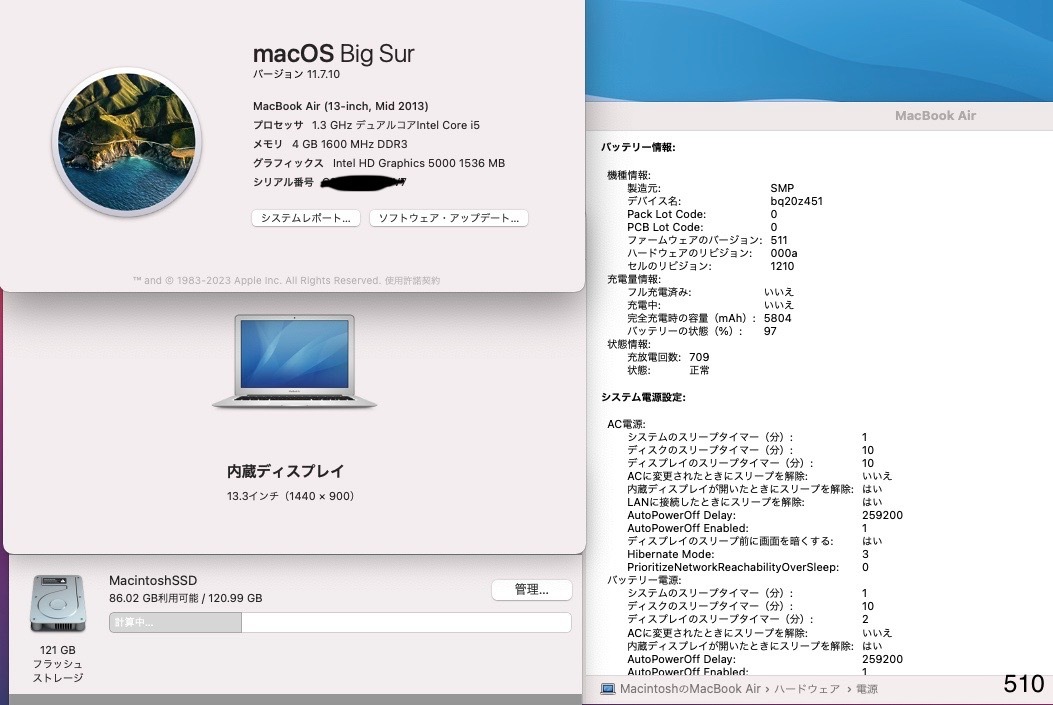Screen dimensions: 1053x705
Task: Click the バージョン 11.7.10 text
Action: (296, 74)
